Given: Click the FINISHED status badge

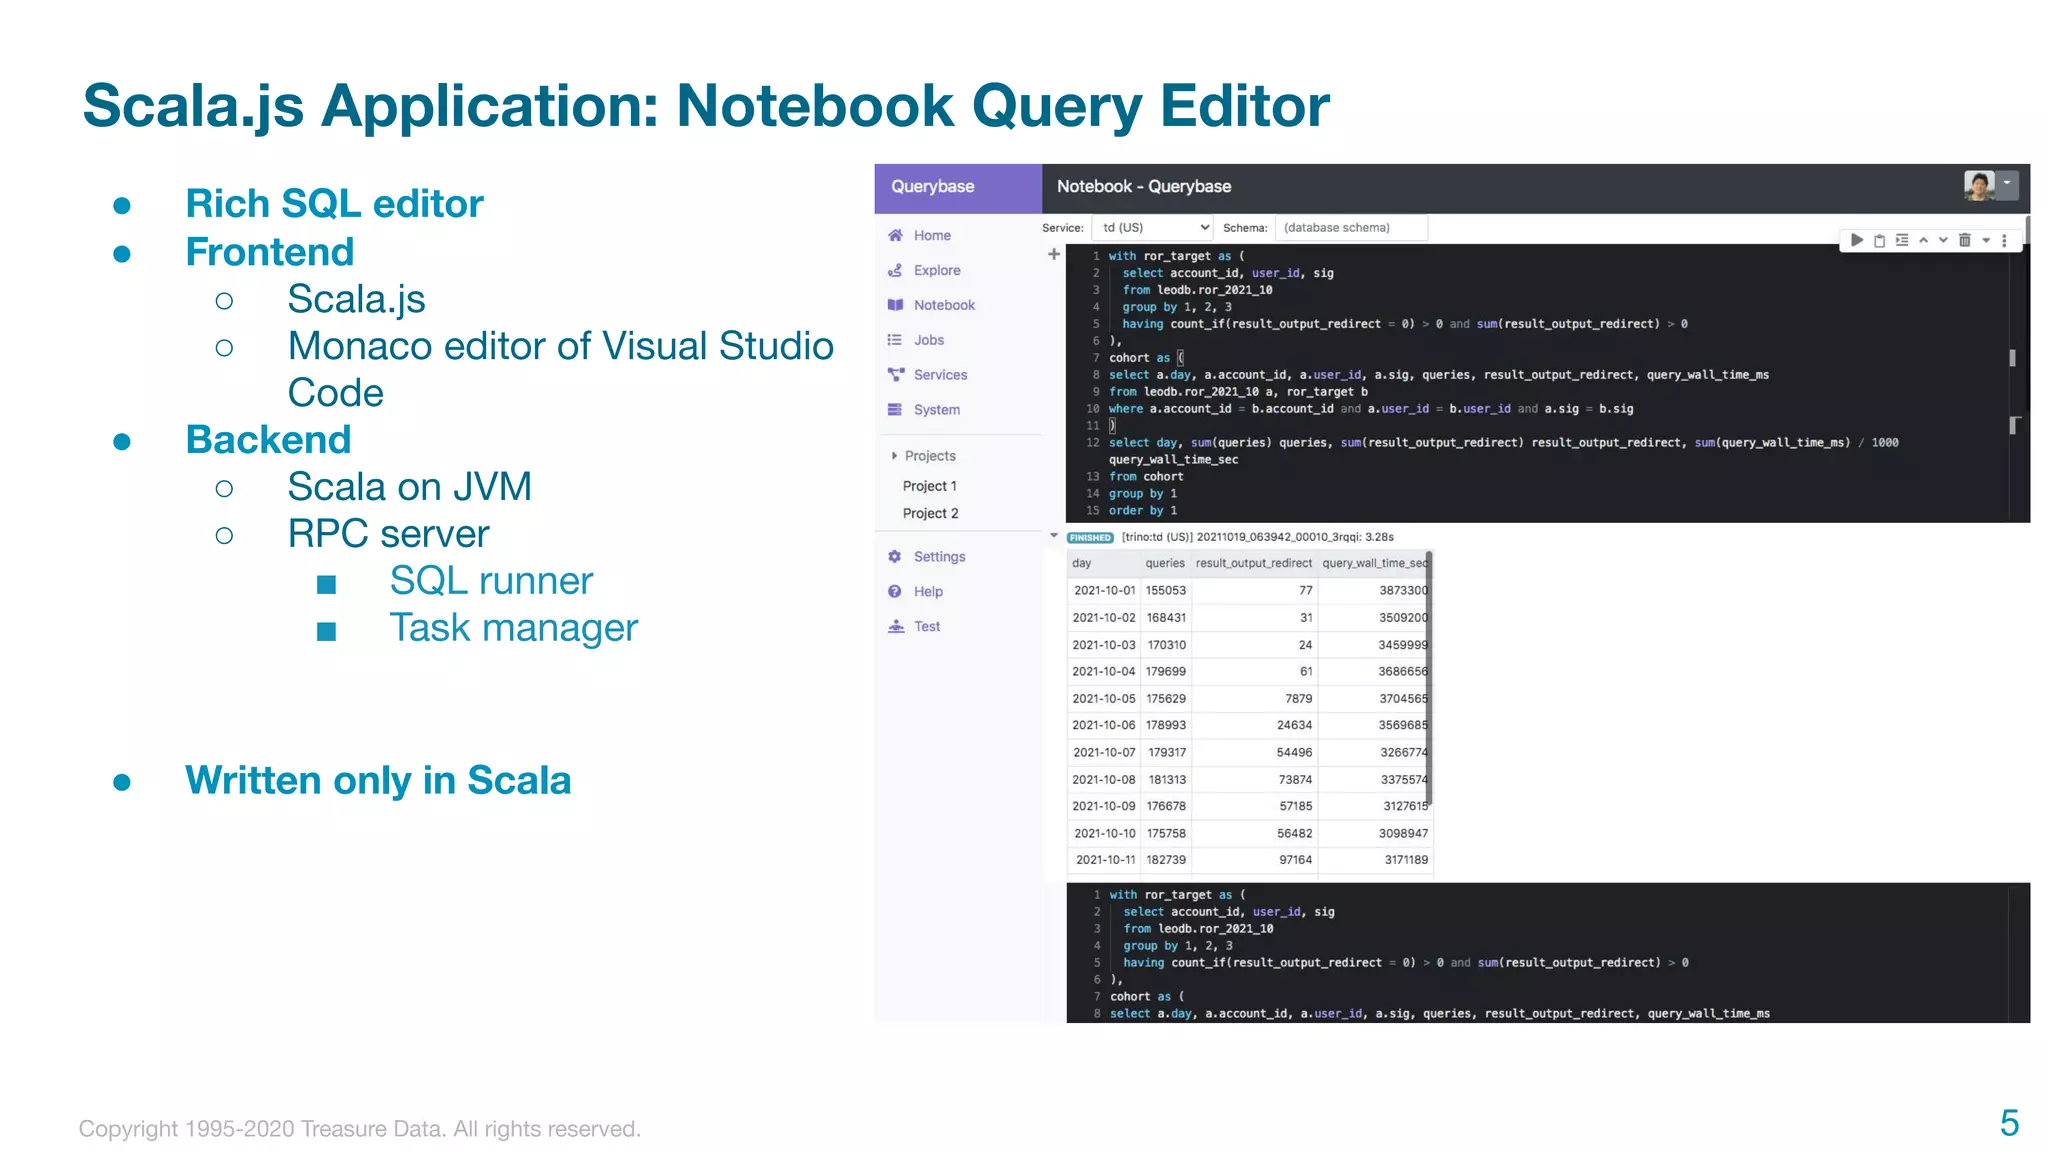Looking at the screenshot, I should tap(1090, 537).
